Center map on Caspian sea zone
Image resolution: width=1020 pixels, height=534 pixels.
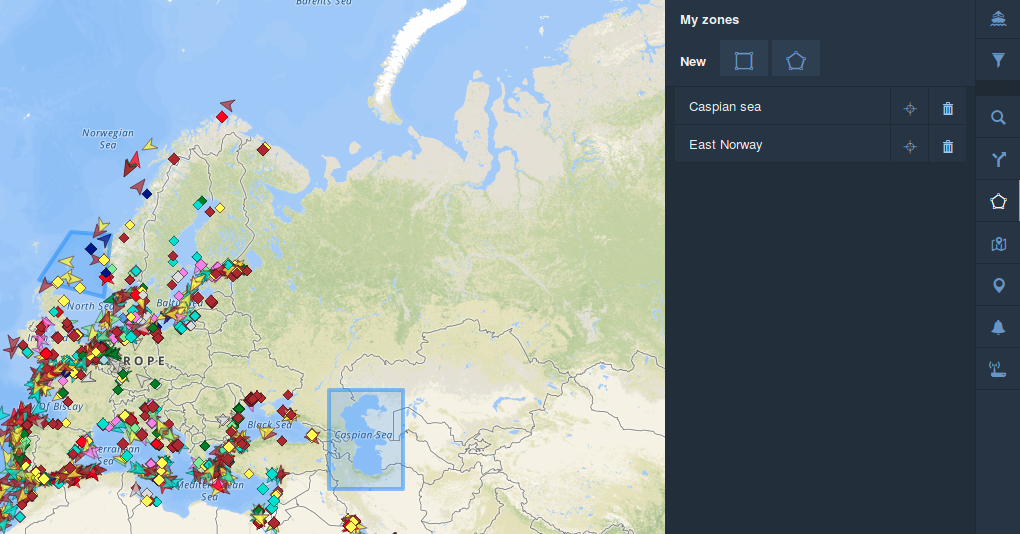[909, 109]
